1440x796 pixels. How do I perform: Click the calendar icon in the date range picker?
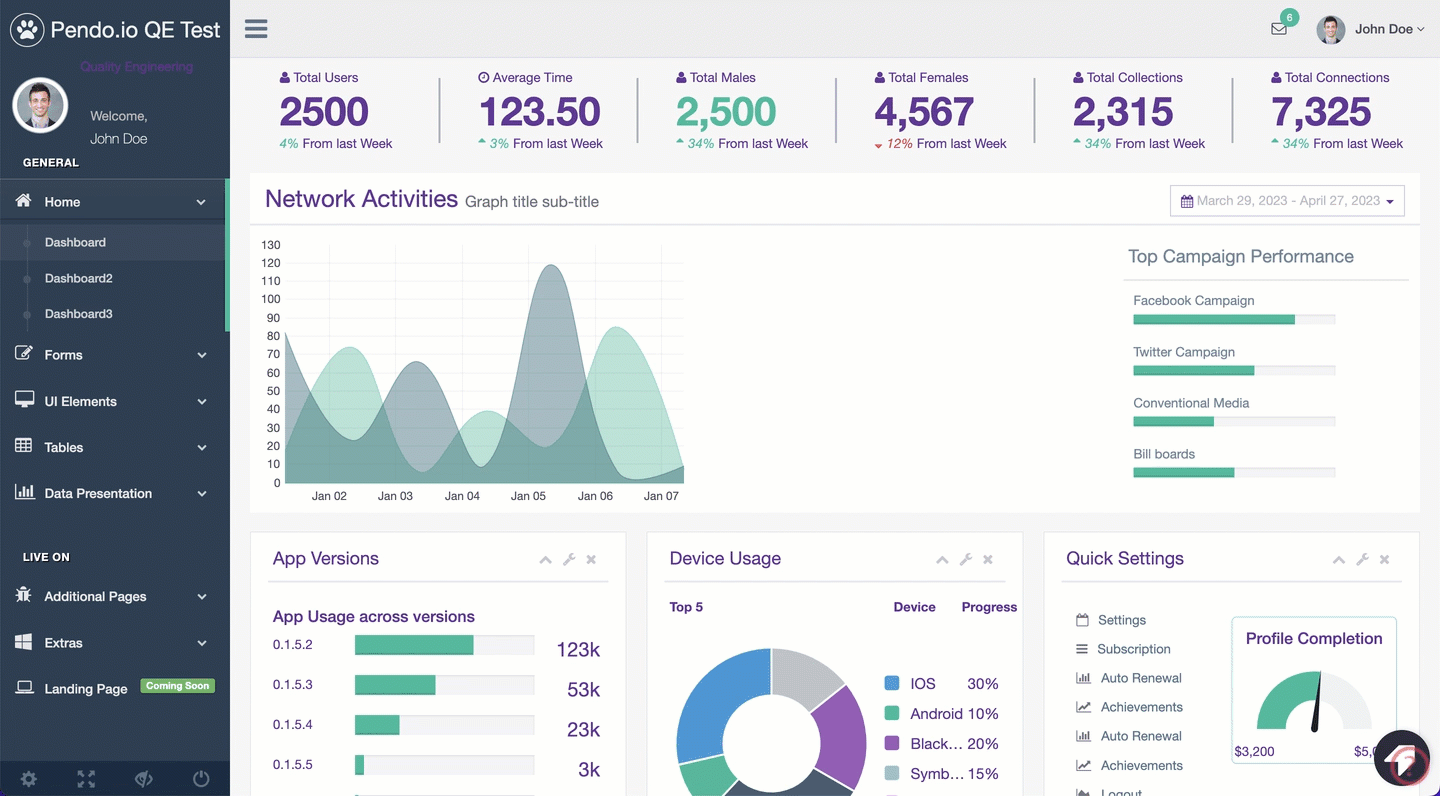click(x=1187, y=201)
